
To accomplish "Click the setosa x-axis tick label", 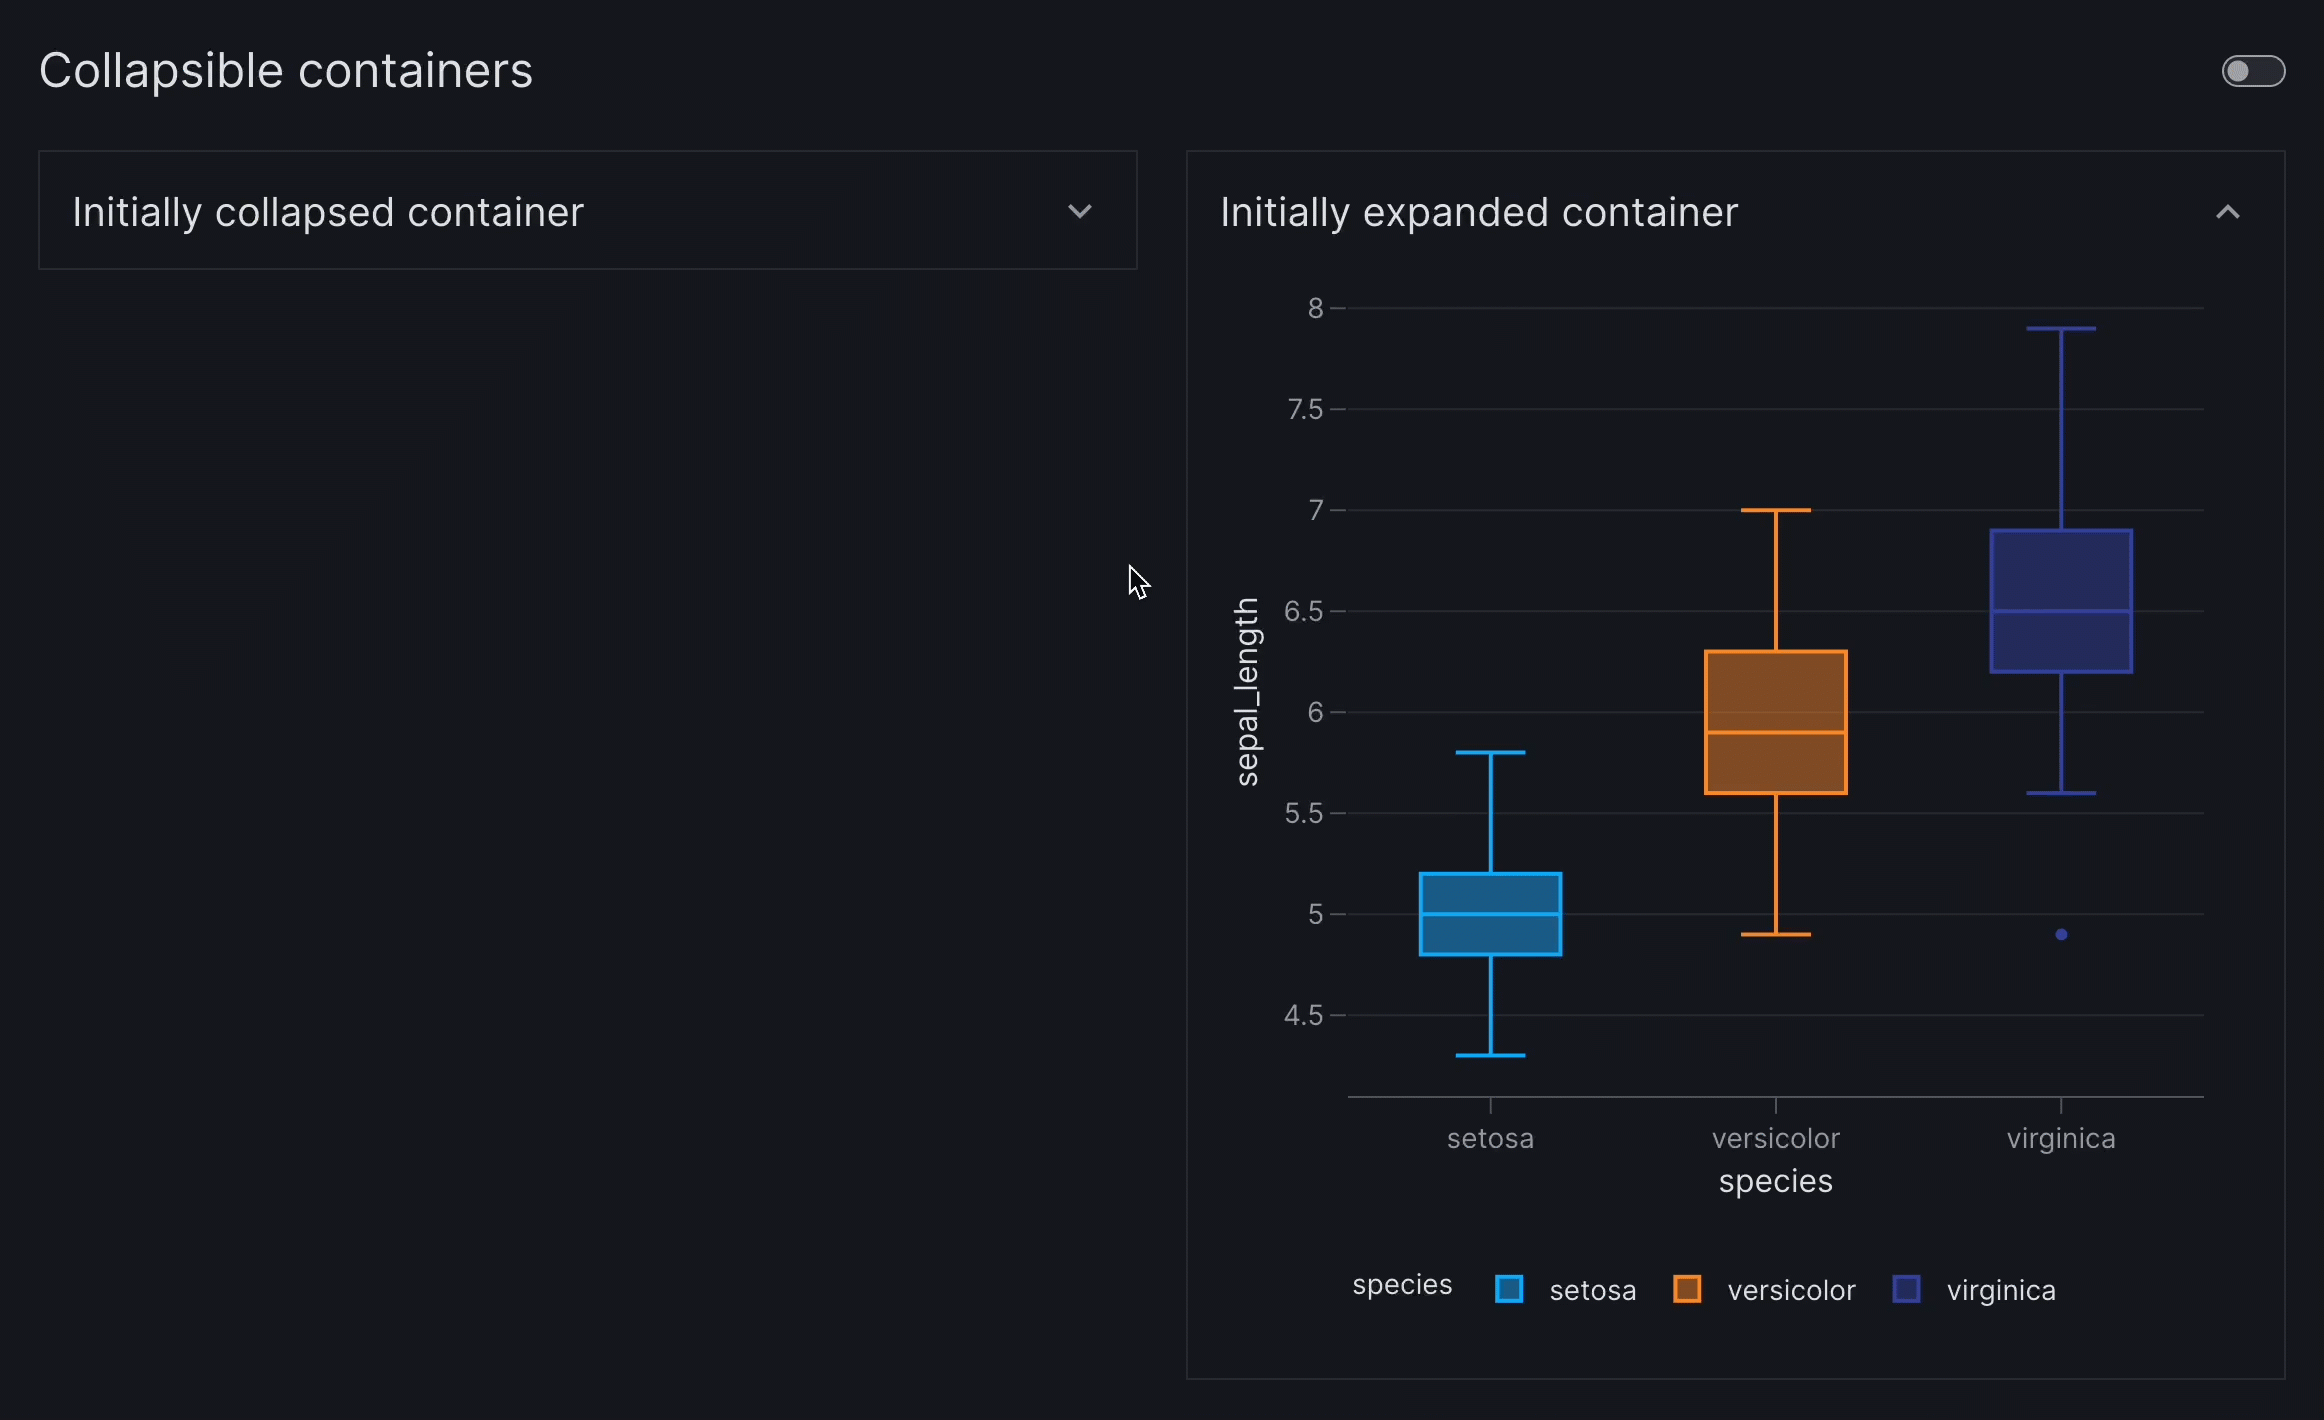I will [x=1490, y=1138].
